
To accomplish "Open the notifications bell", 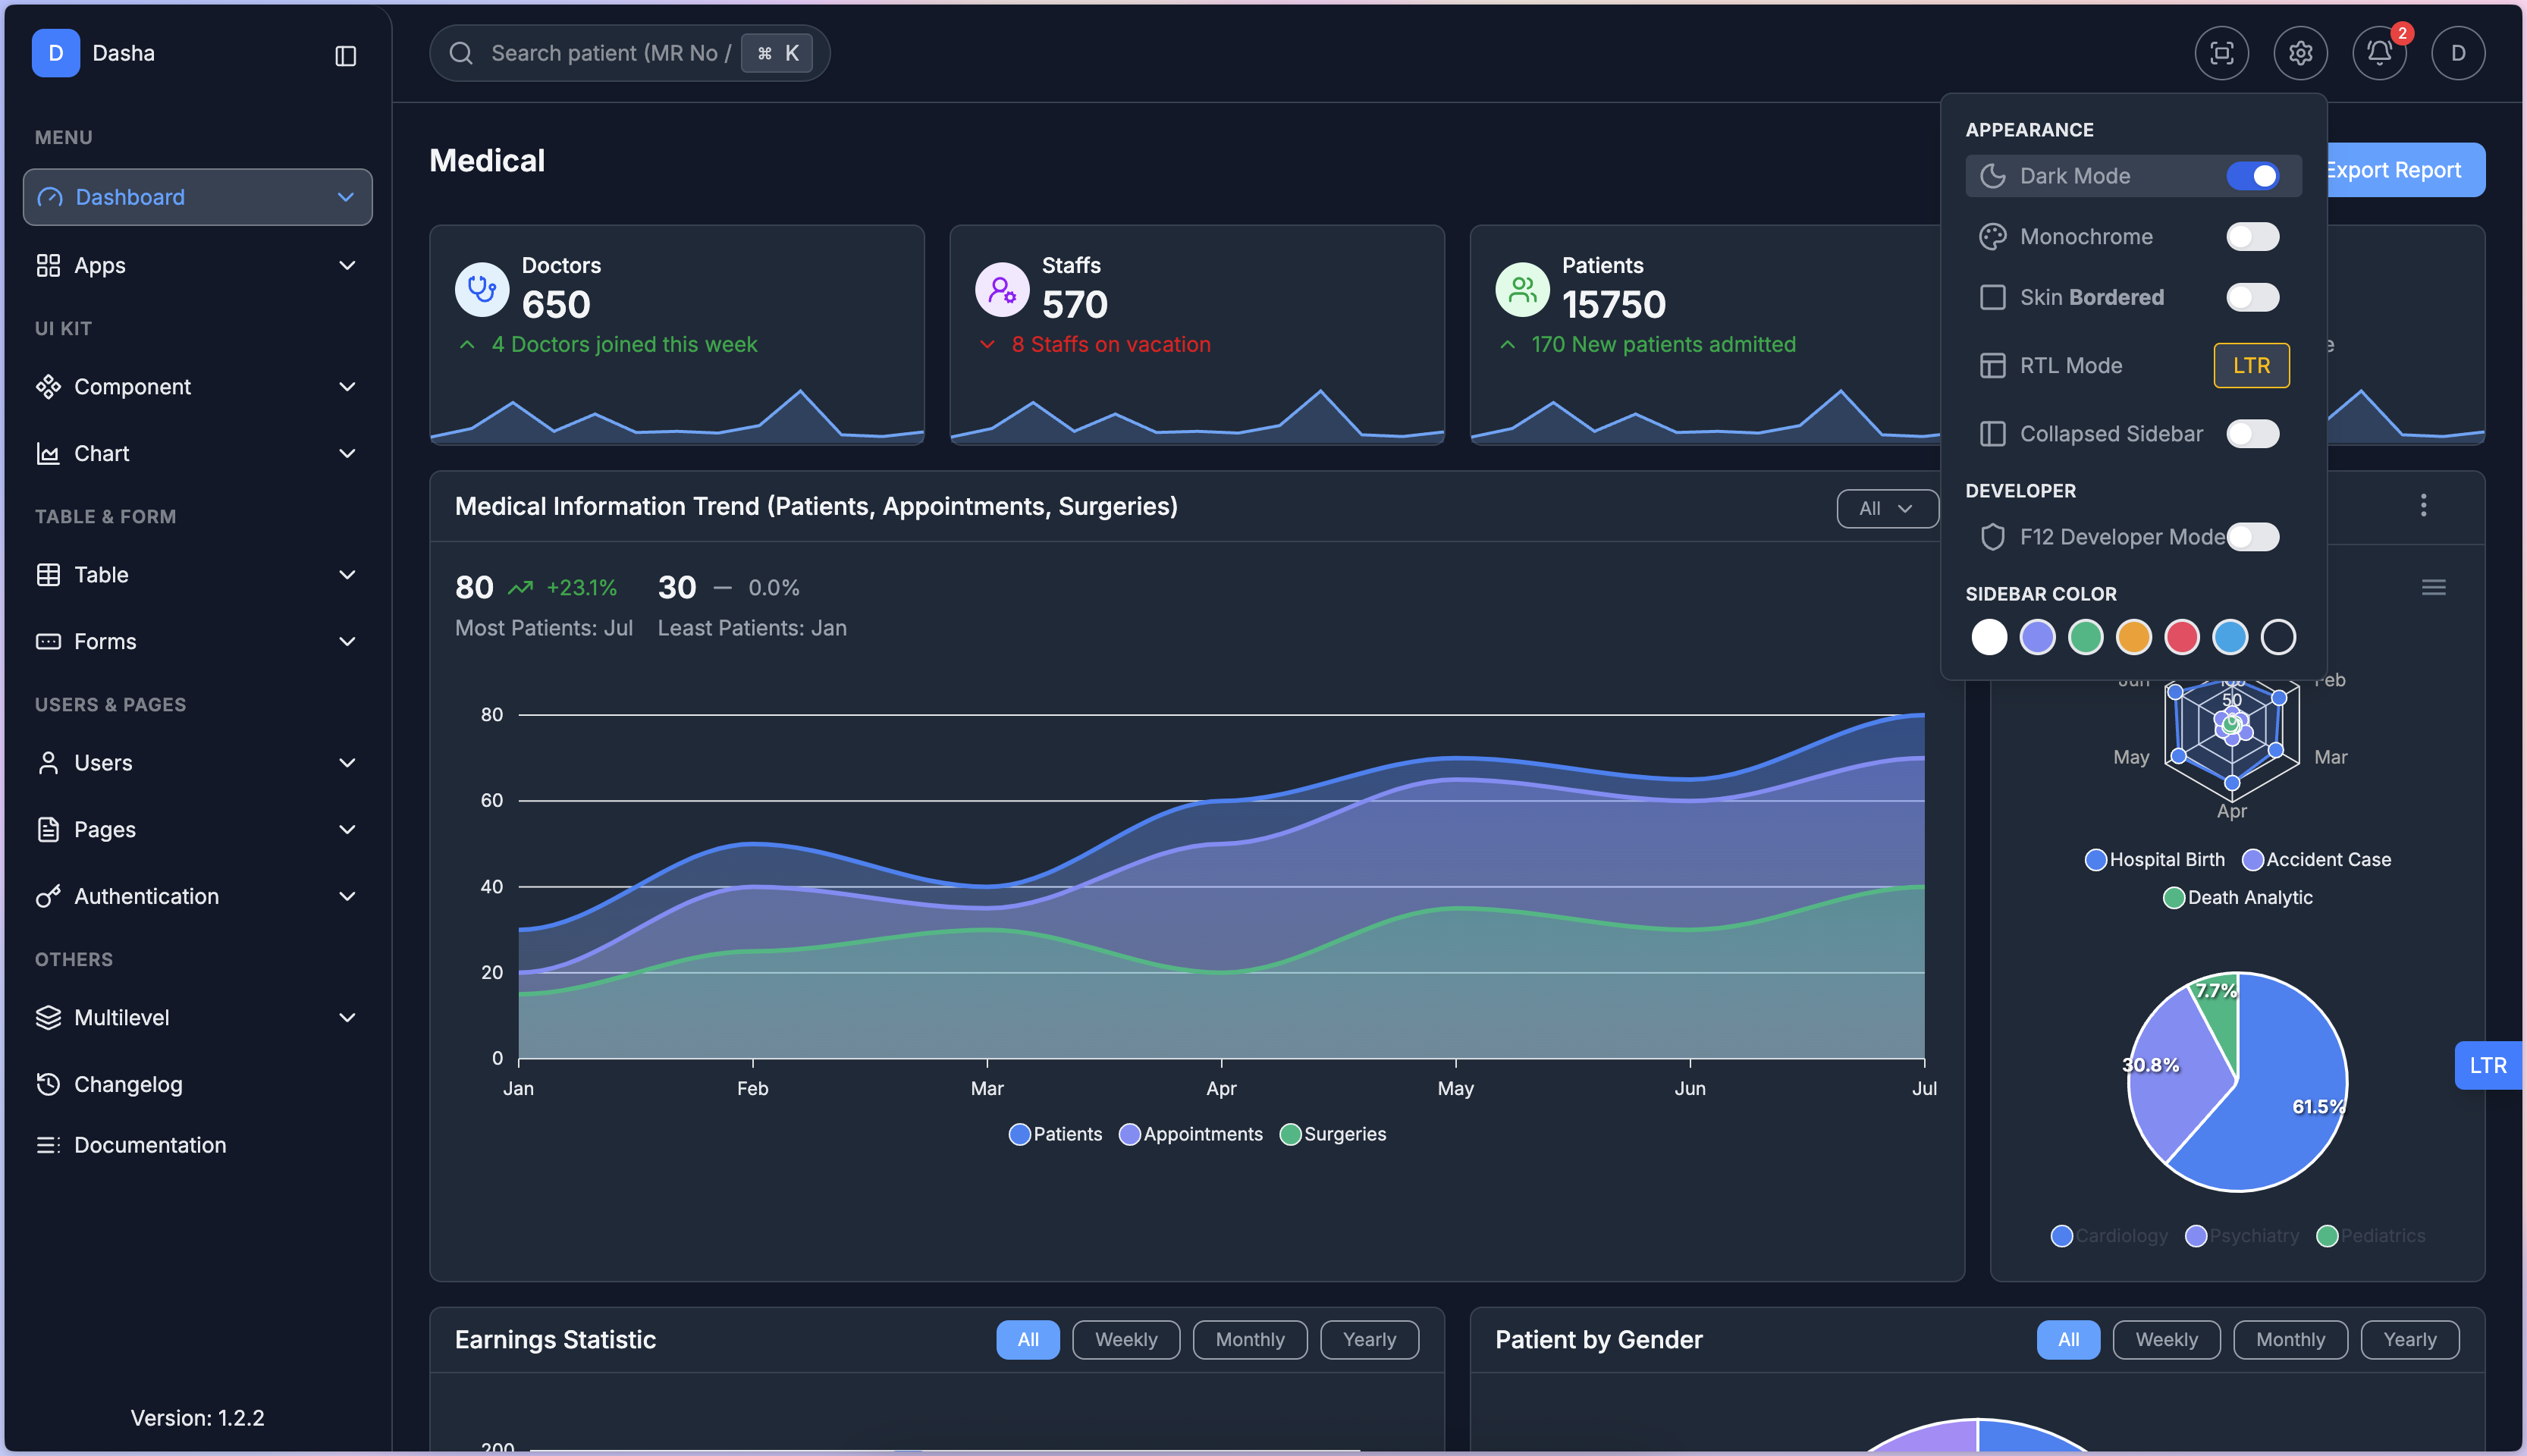I will [x=2379, y=53].
